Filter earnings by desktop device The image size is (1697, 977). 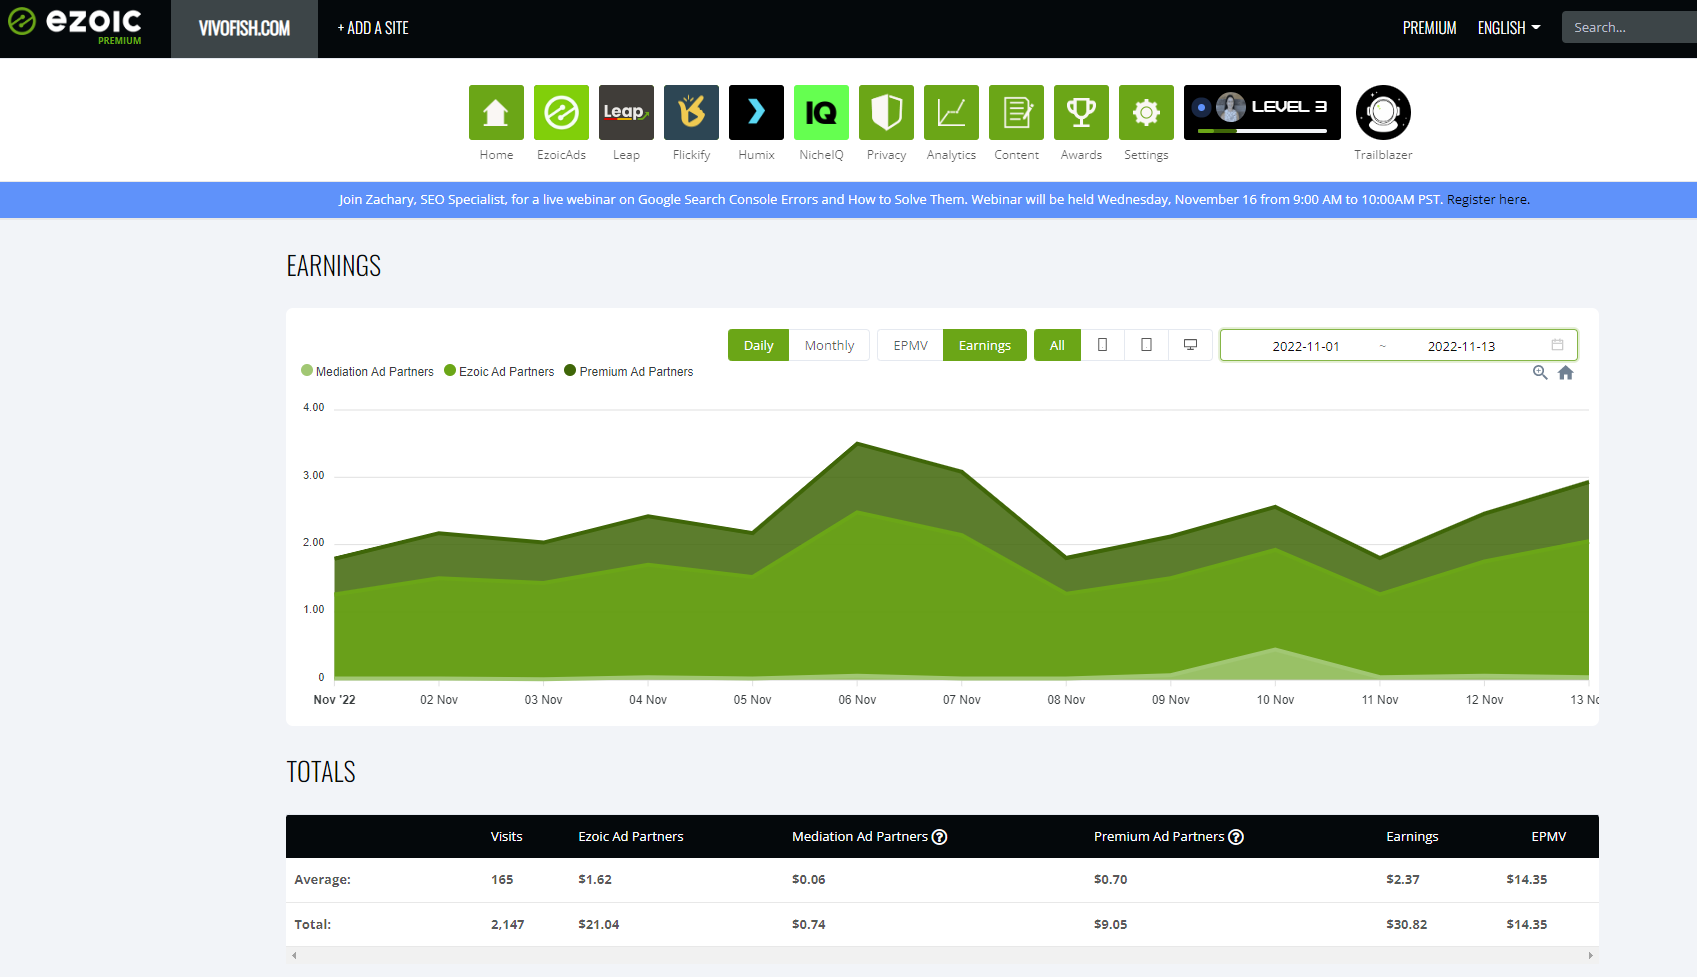(1190, 345)
